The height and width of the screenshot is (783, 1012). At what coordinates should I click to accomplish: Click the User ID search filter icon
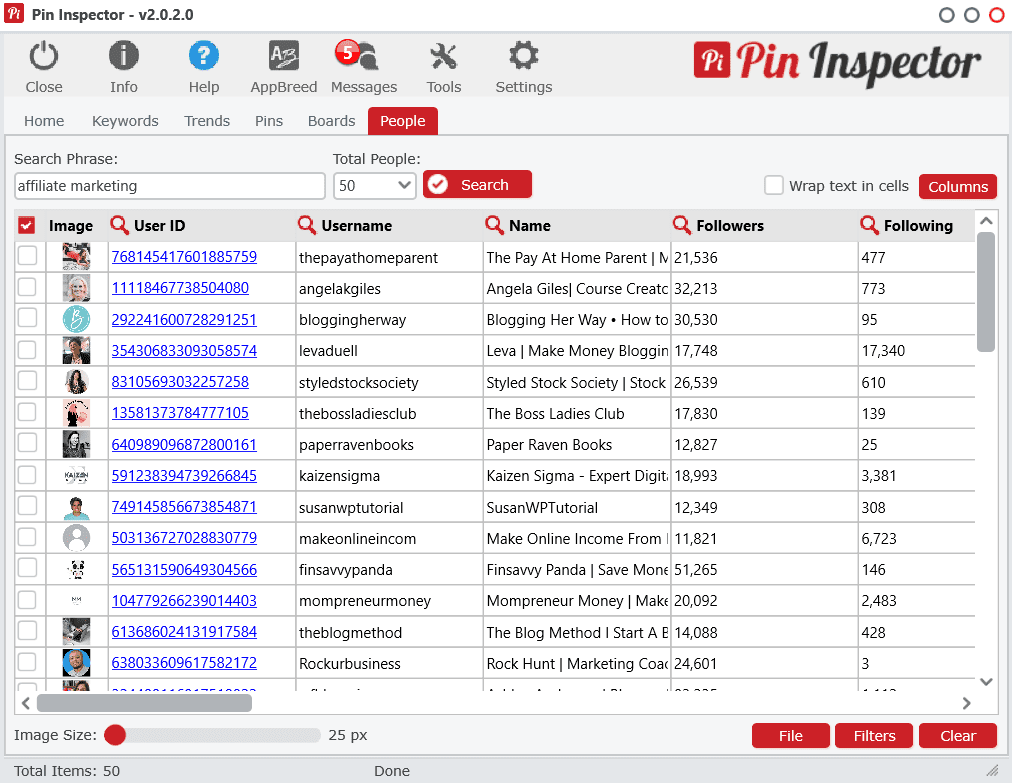118,225
